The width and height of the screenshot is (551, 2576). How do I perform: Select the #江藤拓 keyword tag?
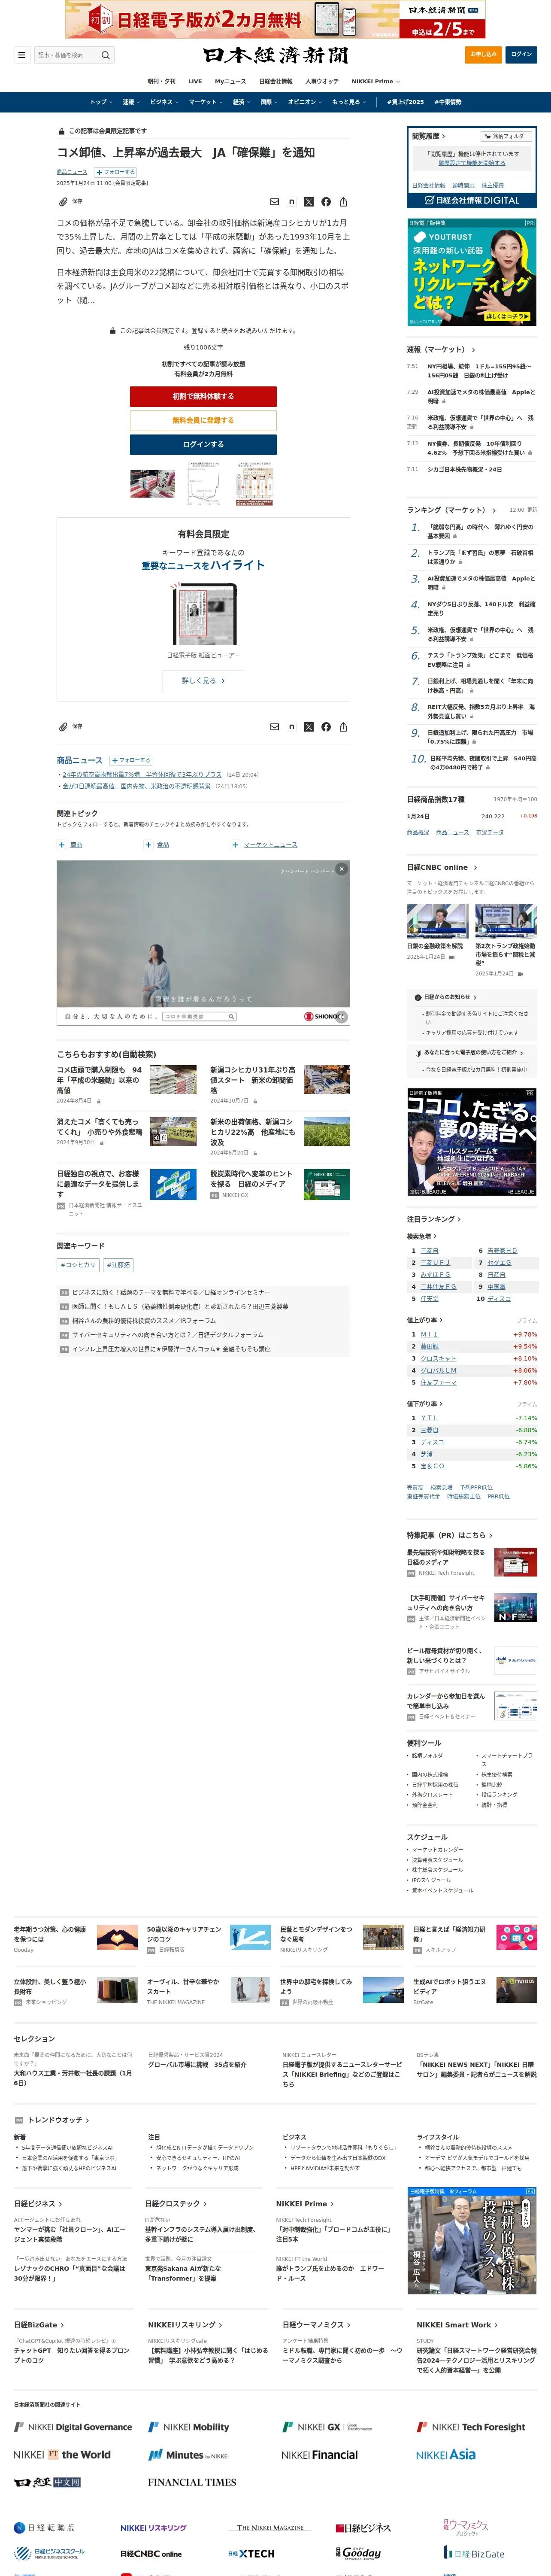(x=118, y=1265)
